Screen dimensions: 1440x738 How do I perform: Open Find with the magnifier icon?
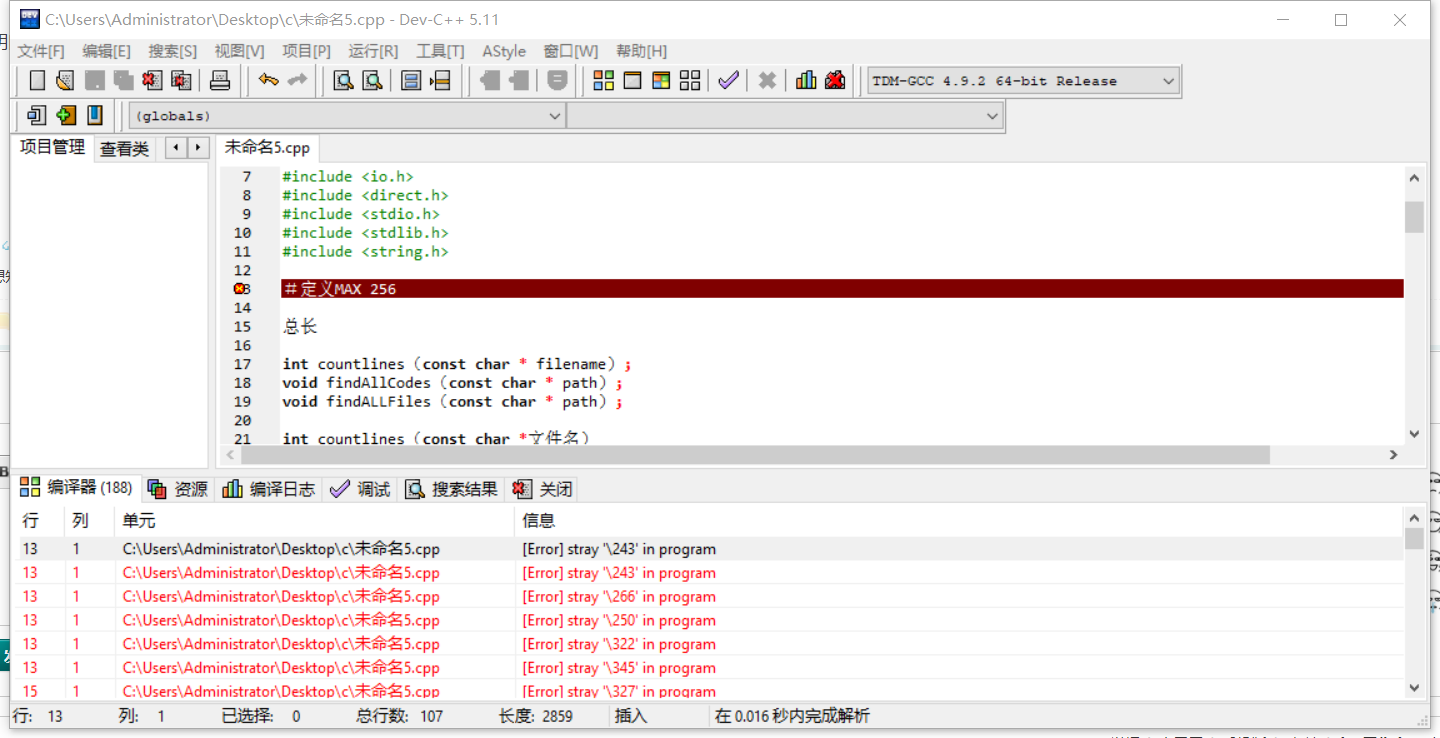pos(343,81)
